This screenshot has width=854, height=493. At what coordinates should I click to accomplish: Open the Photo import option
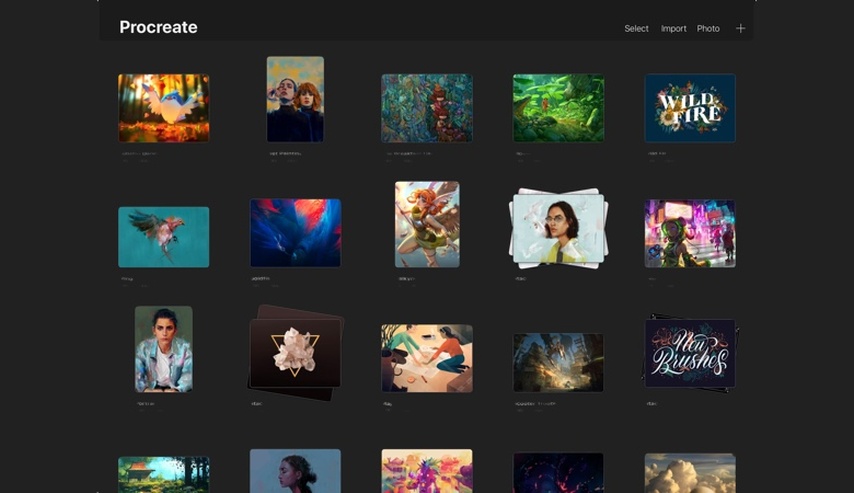point(708,28)
